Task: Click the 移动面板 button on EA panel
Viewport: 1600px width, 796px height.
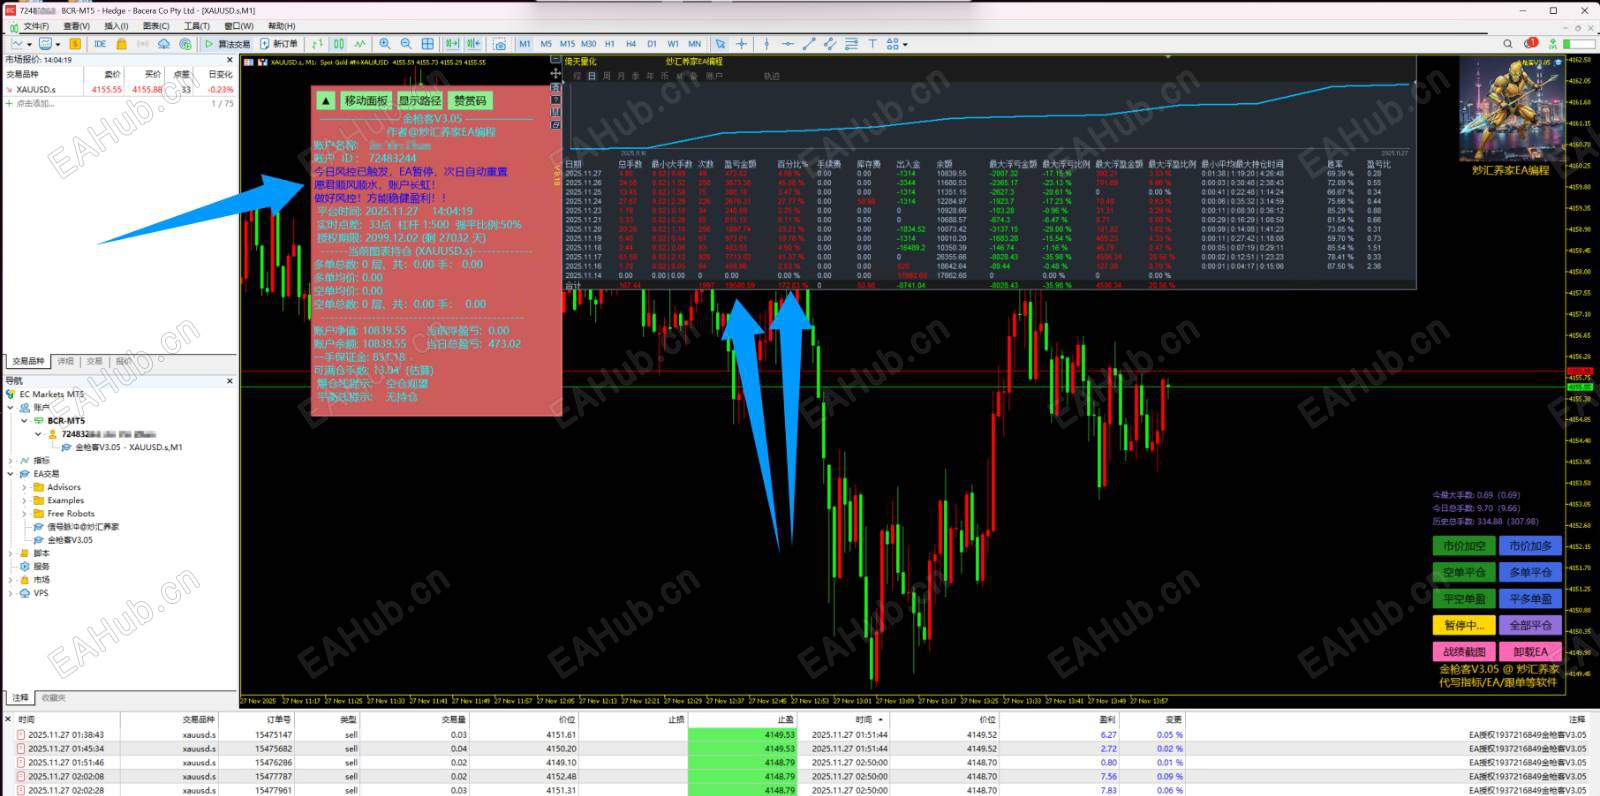Action: click(366, 101)
